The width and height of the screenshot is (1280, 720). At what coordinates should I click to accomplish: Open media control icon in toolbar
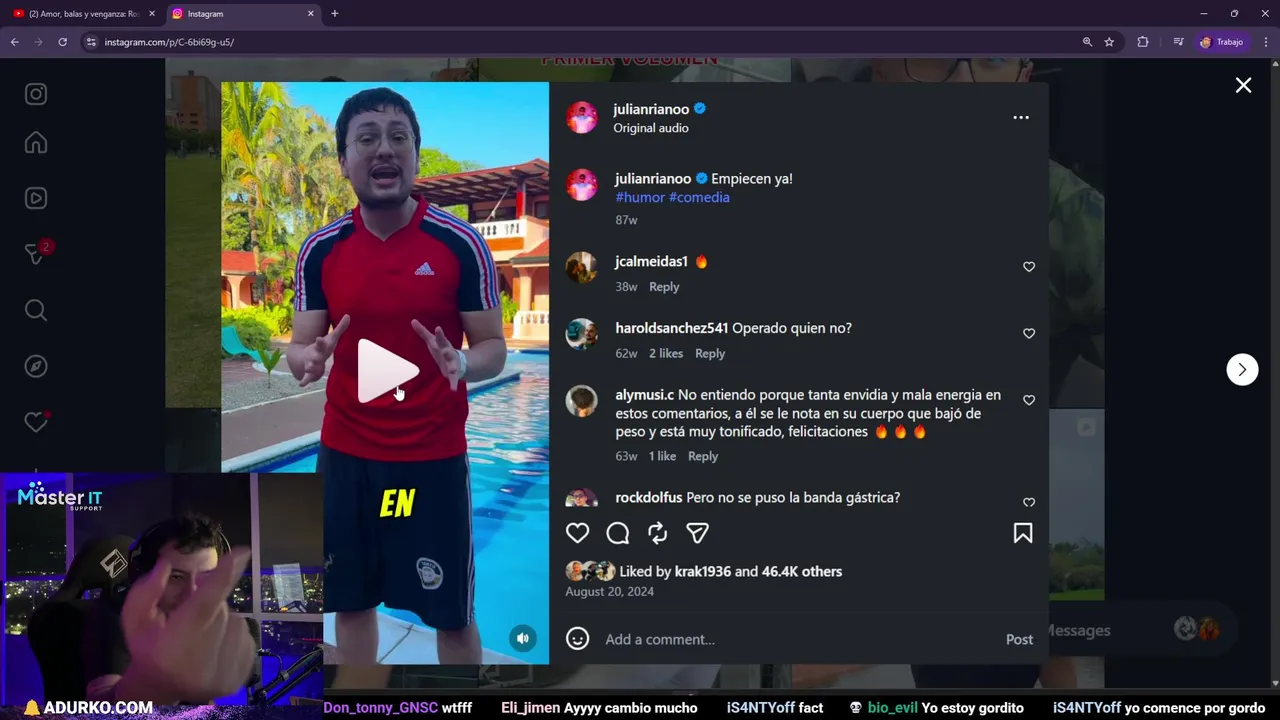click(1178, 42)
